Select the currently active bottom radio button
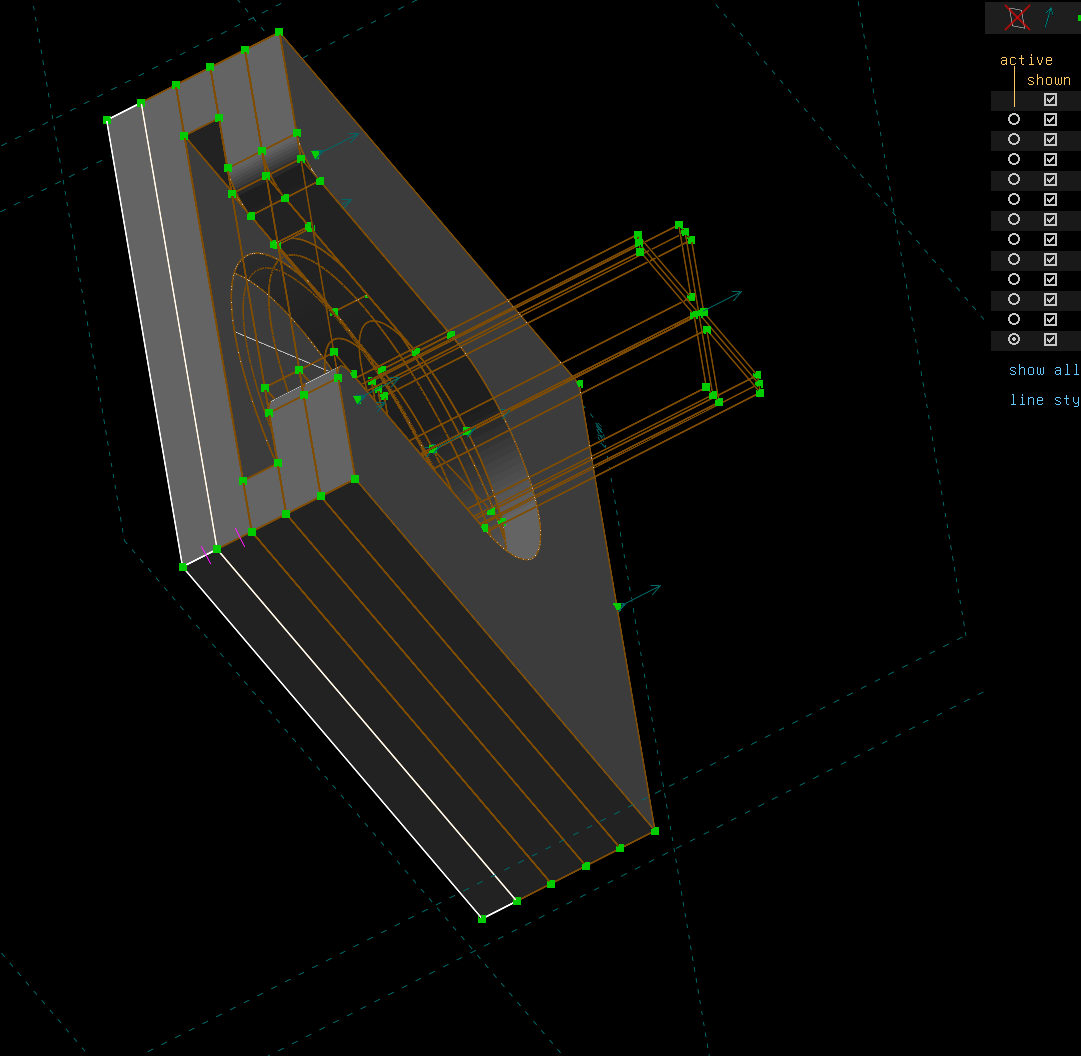 tap(1014, 339)
